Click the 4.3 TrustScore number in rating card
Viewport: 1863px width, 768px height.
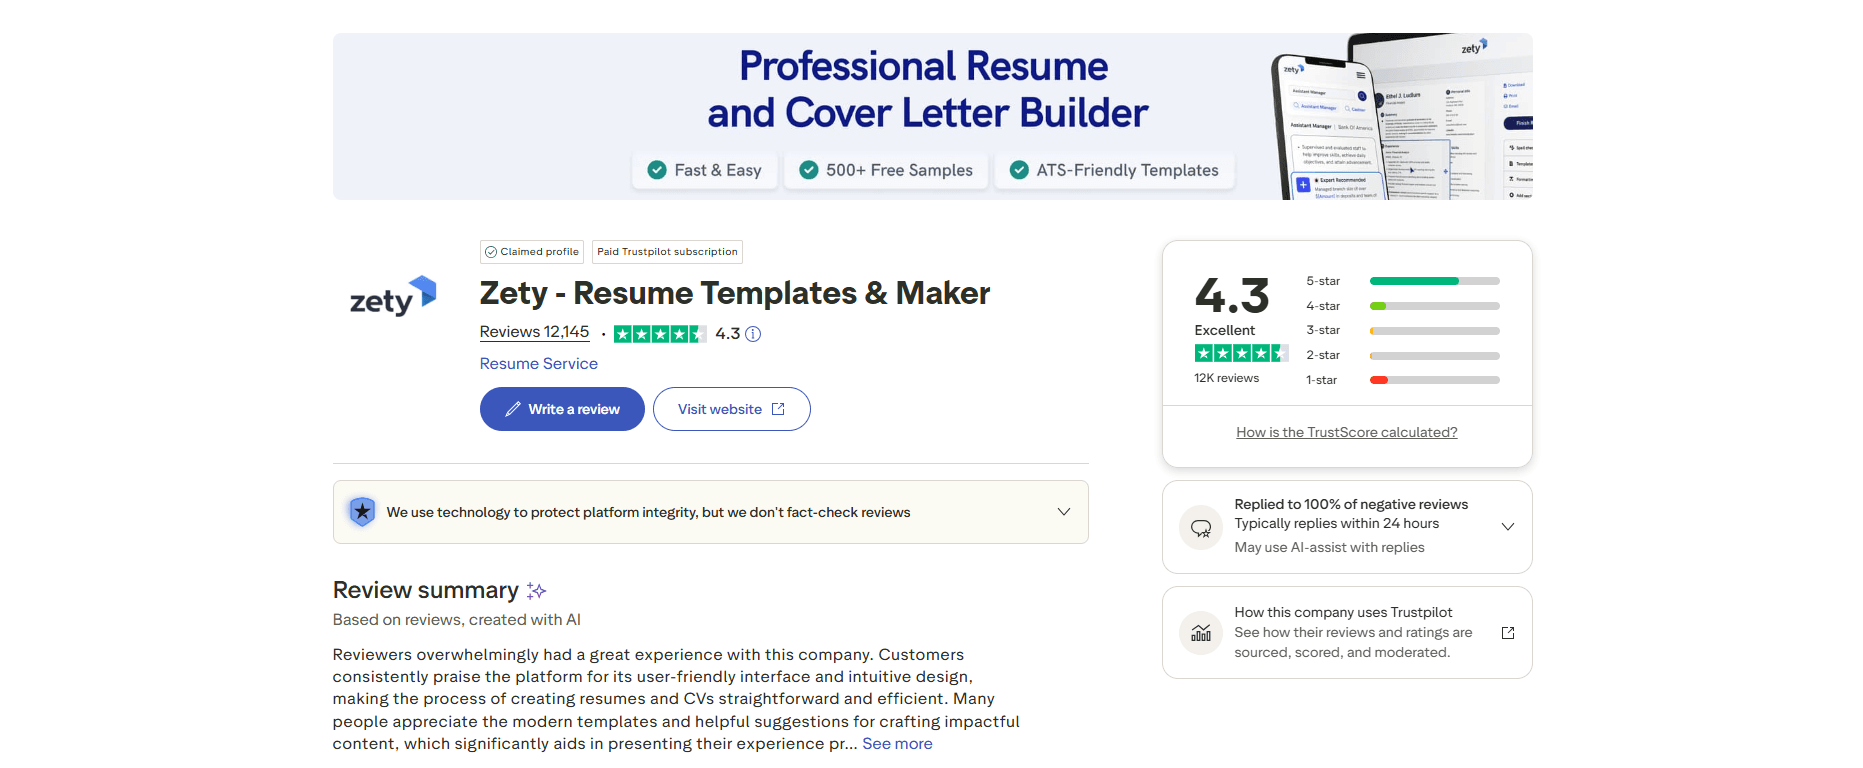click(1232, 296)
